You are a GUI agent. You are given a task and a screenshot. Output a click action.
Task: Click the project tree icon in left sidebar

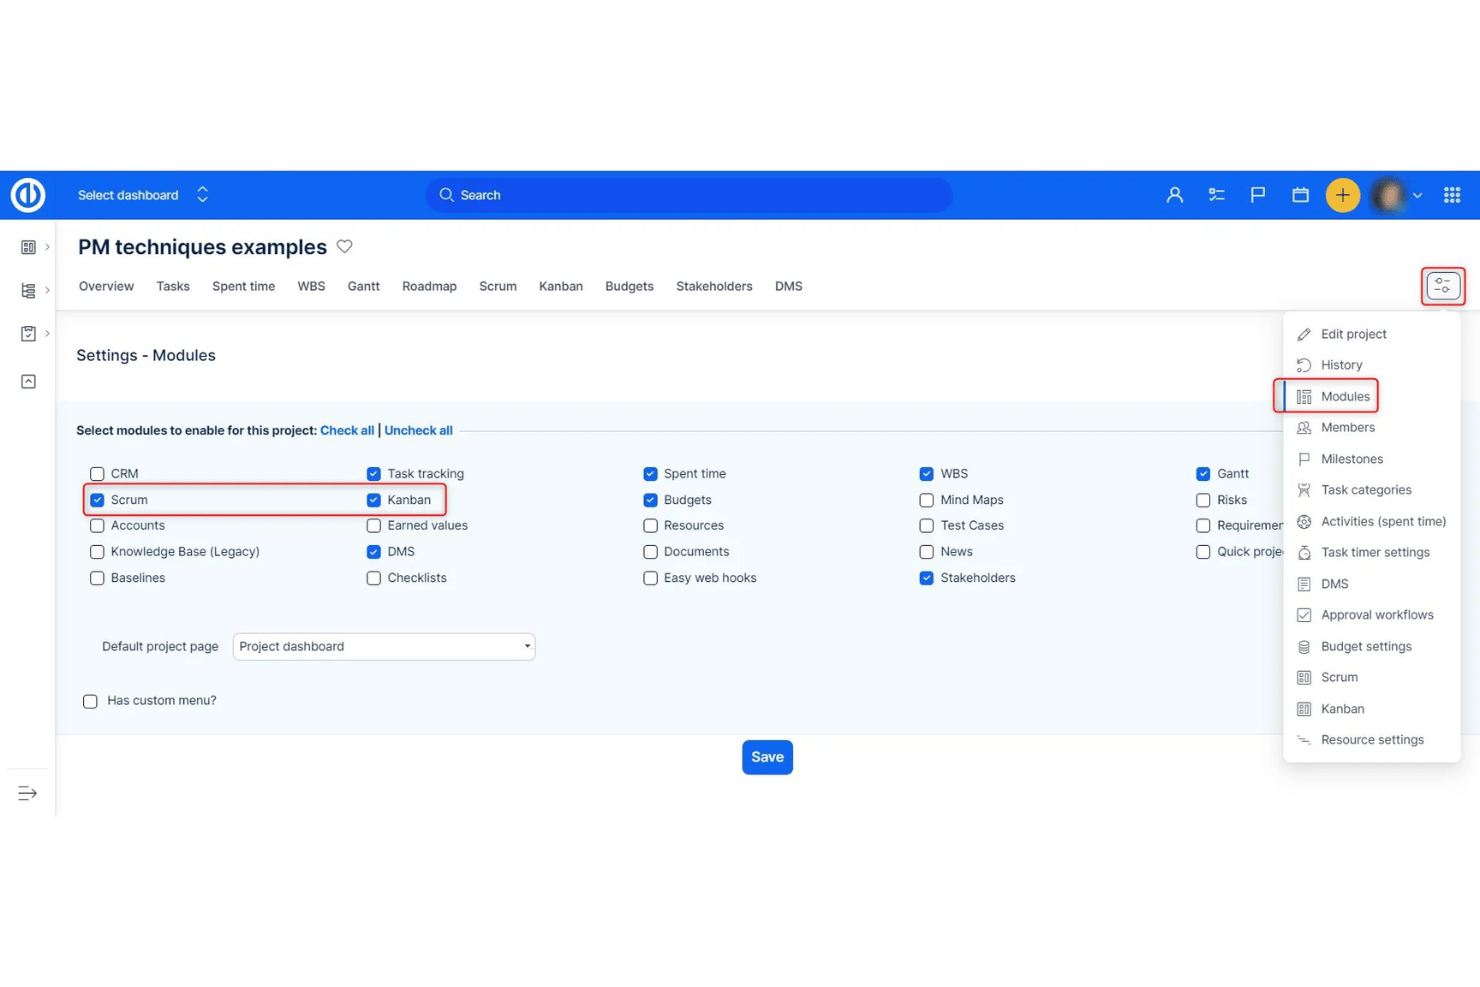[28, 290]
